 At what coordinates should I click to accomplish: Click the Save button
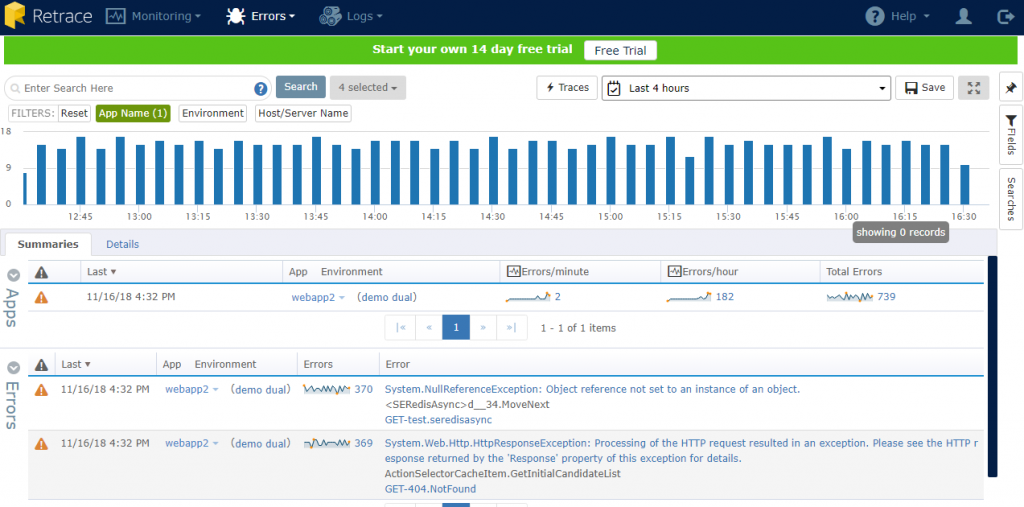(924, 88)
